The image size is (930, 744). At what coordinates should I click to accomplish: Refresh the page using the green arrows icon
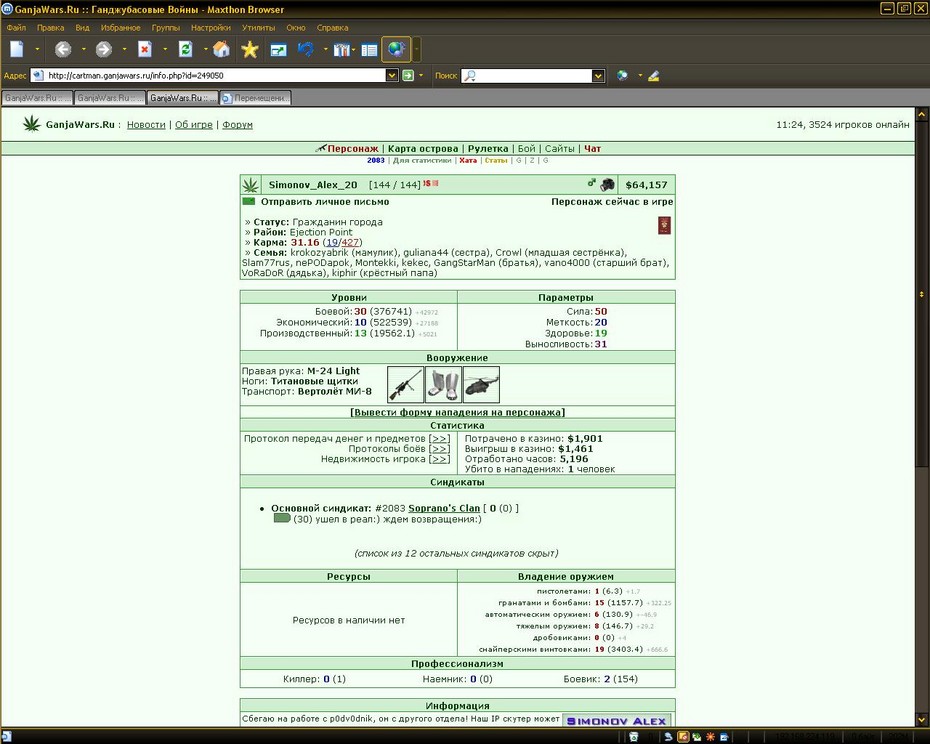[186, 50]
